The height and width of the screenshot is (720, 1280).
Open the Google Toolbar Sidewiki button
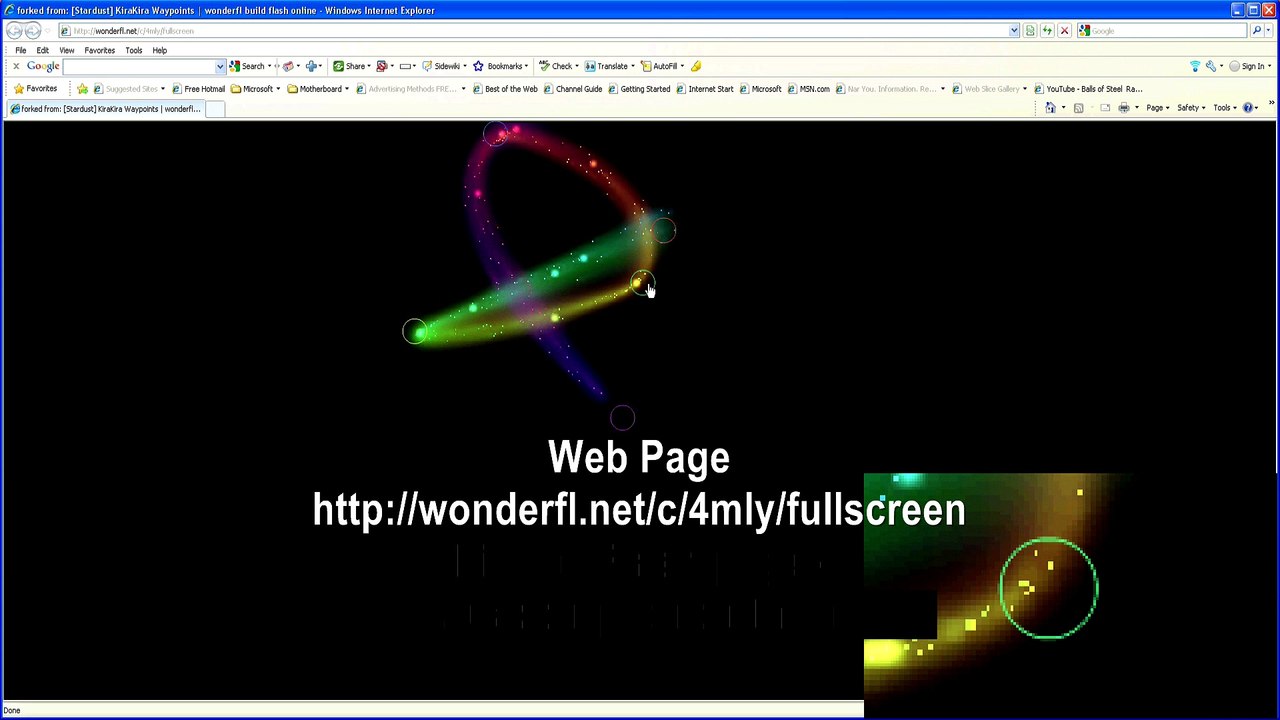(x=441, y=66)
